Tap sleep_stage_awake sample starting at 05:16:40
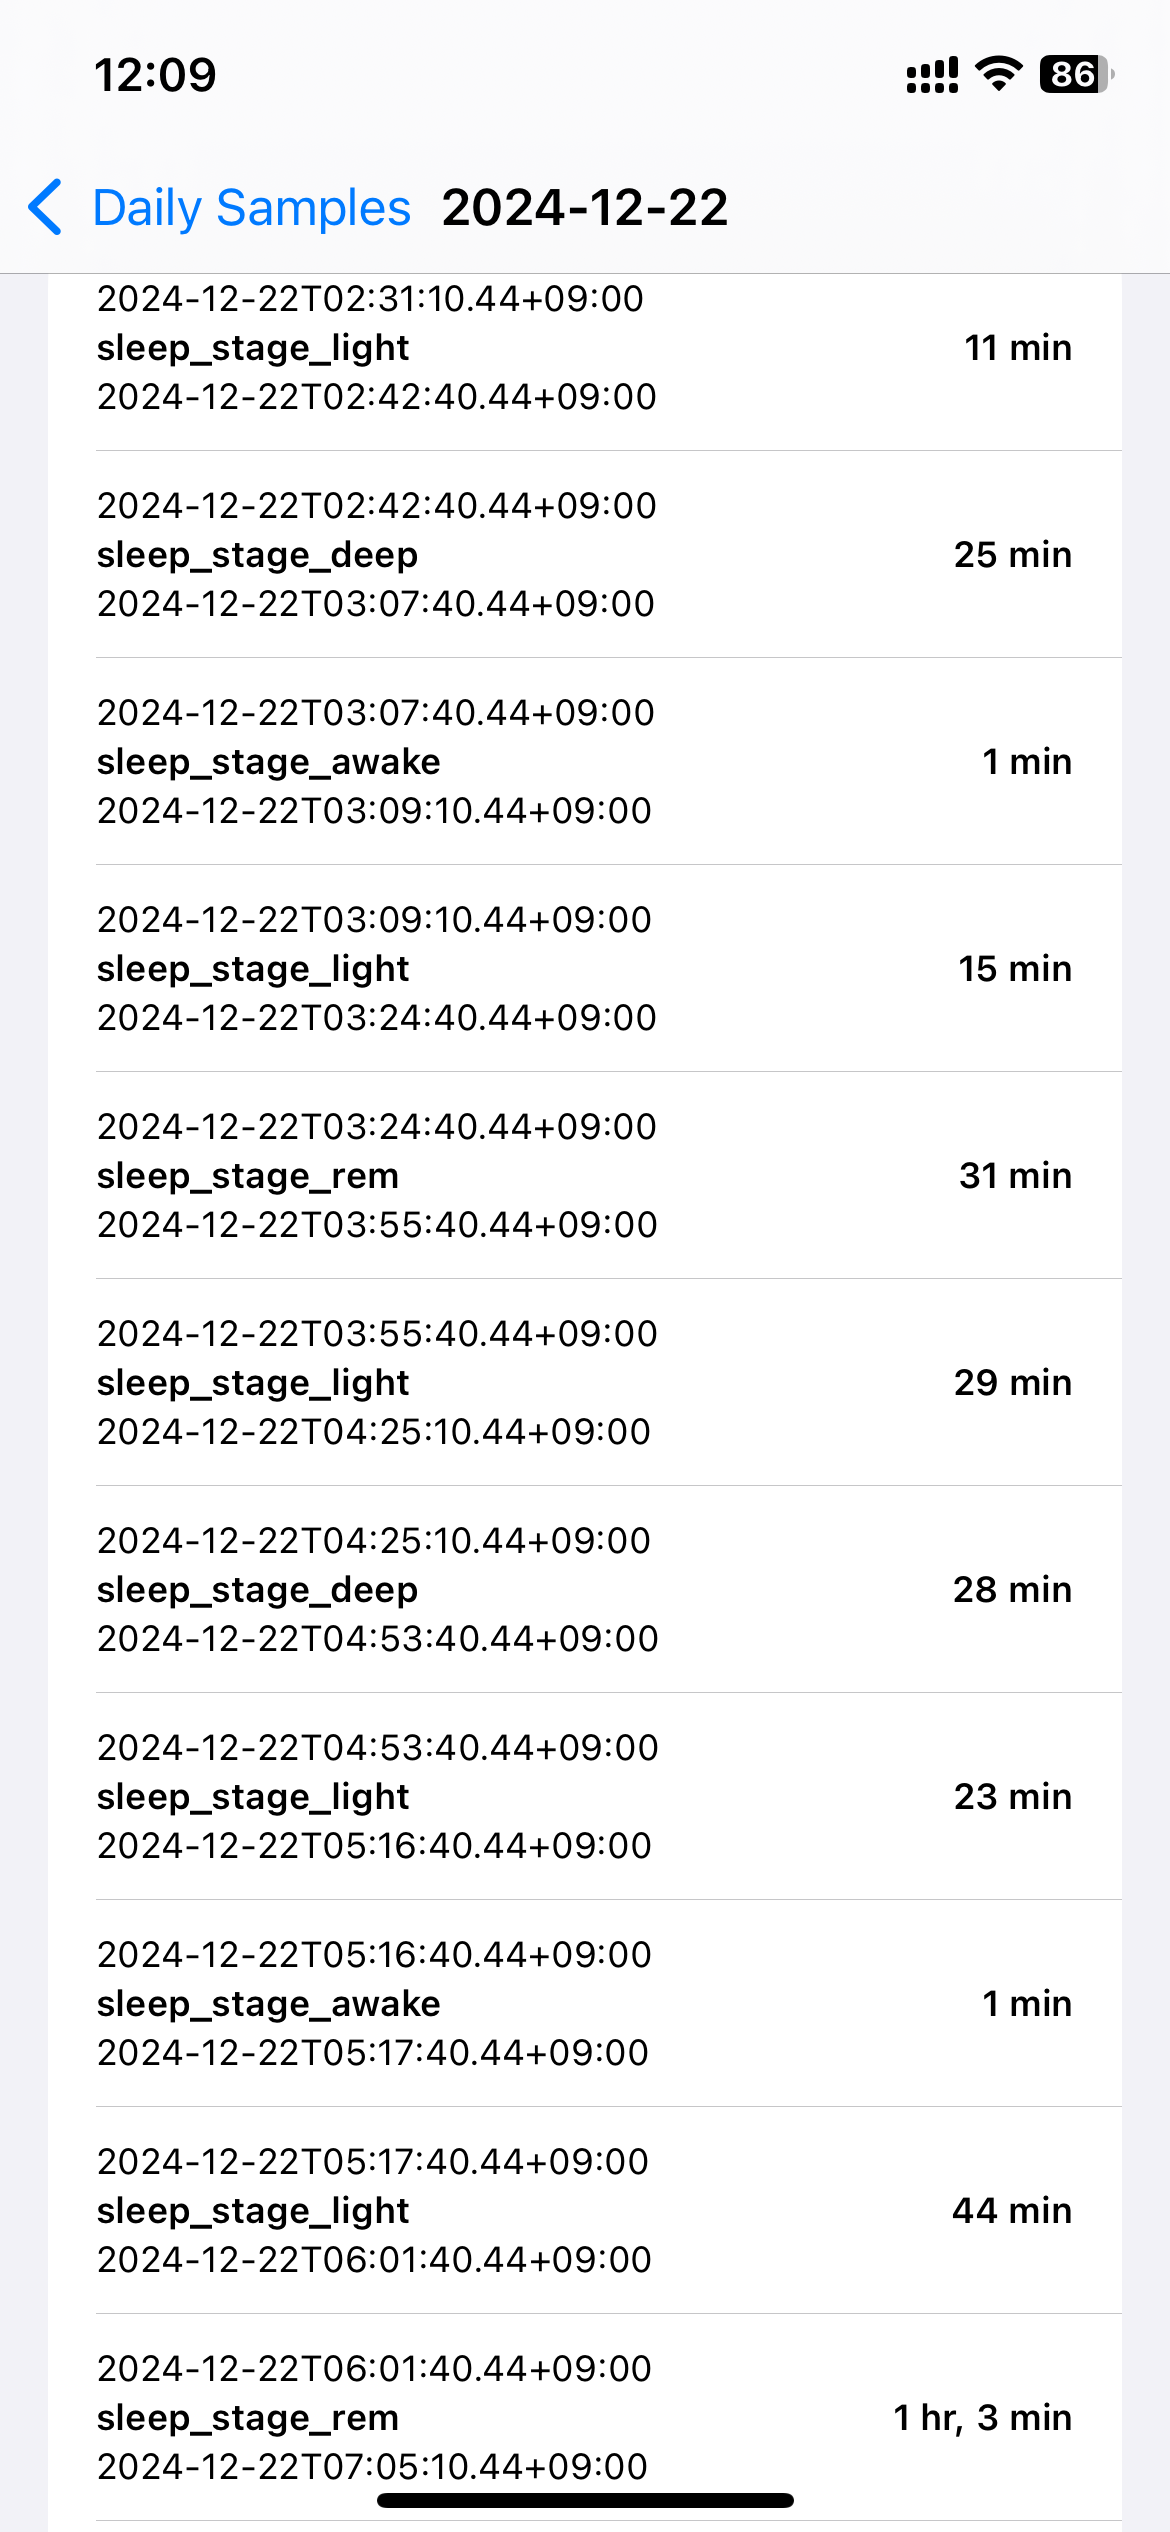 tap(584, 2004)
